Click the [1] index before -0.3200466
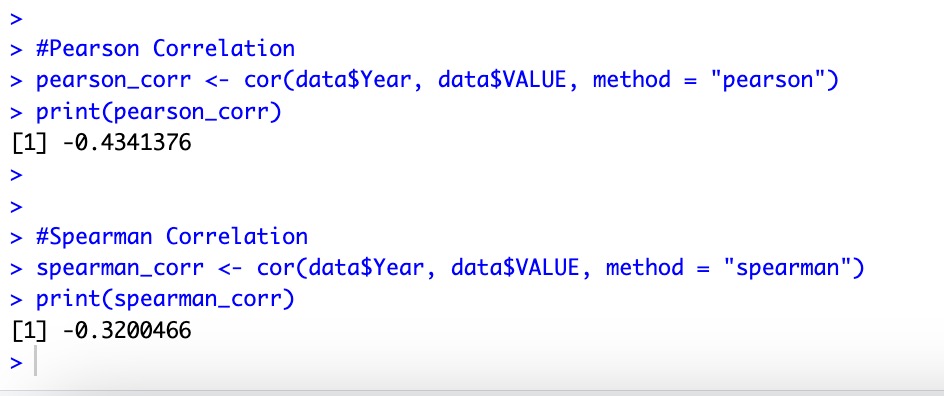The width and height of the screenshot is (944, 396). point(28,331)
